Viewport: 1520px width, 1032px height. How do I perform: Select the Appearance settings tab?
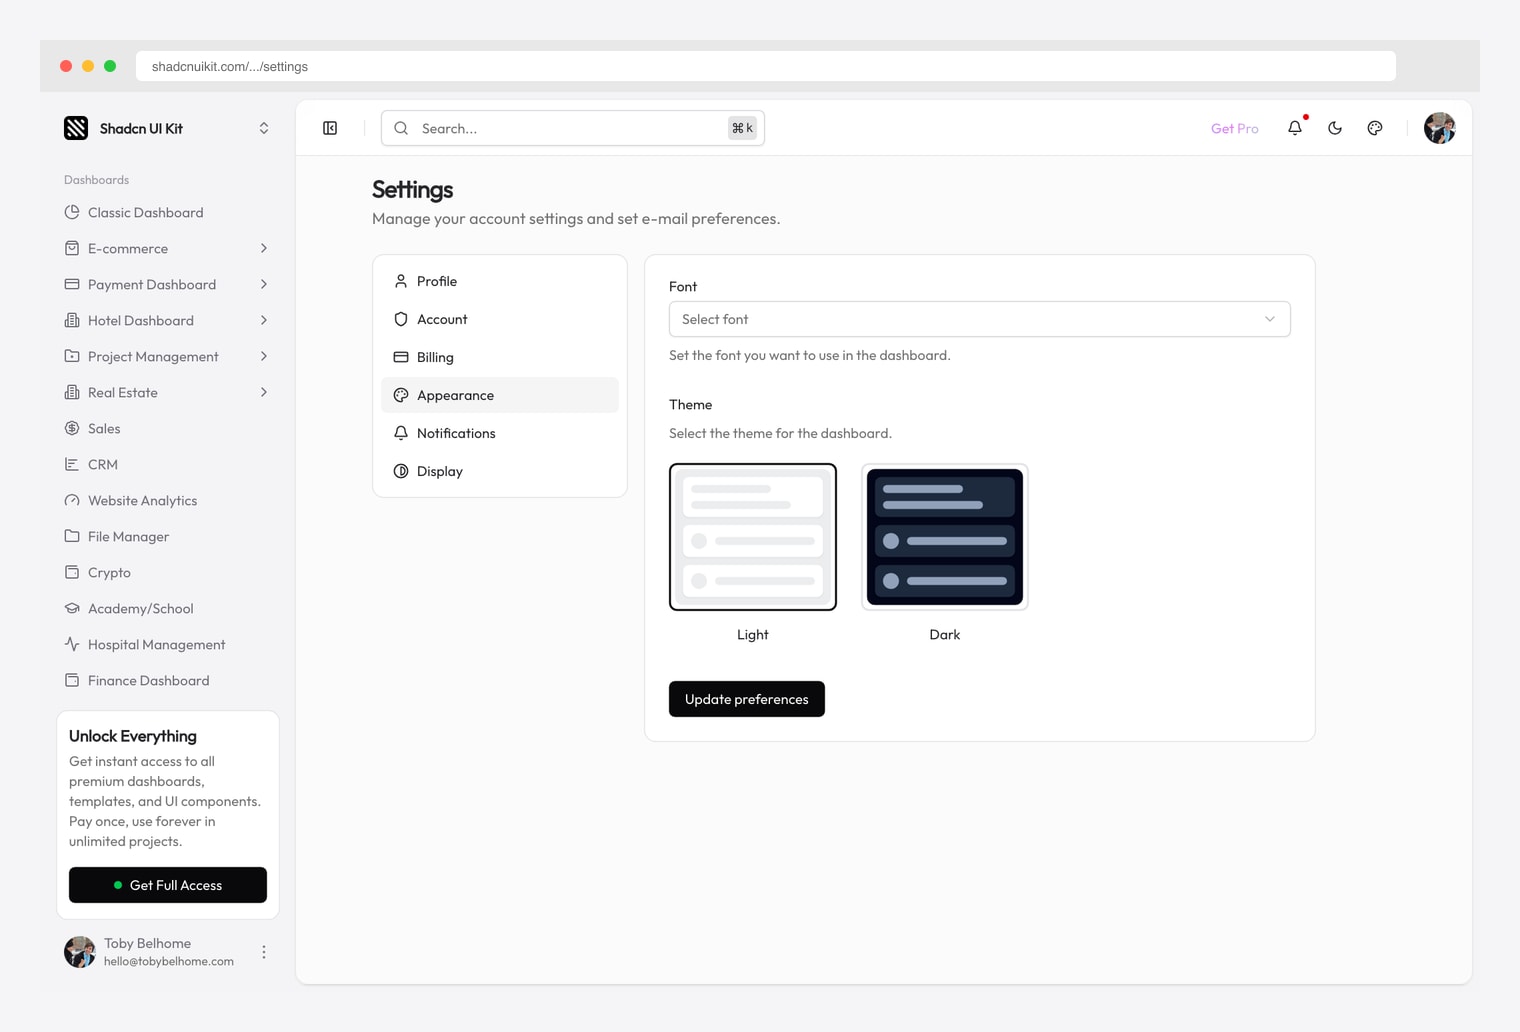[500, 395]
